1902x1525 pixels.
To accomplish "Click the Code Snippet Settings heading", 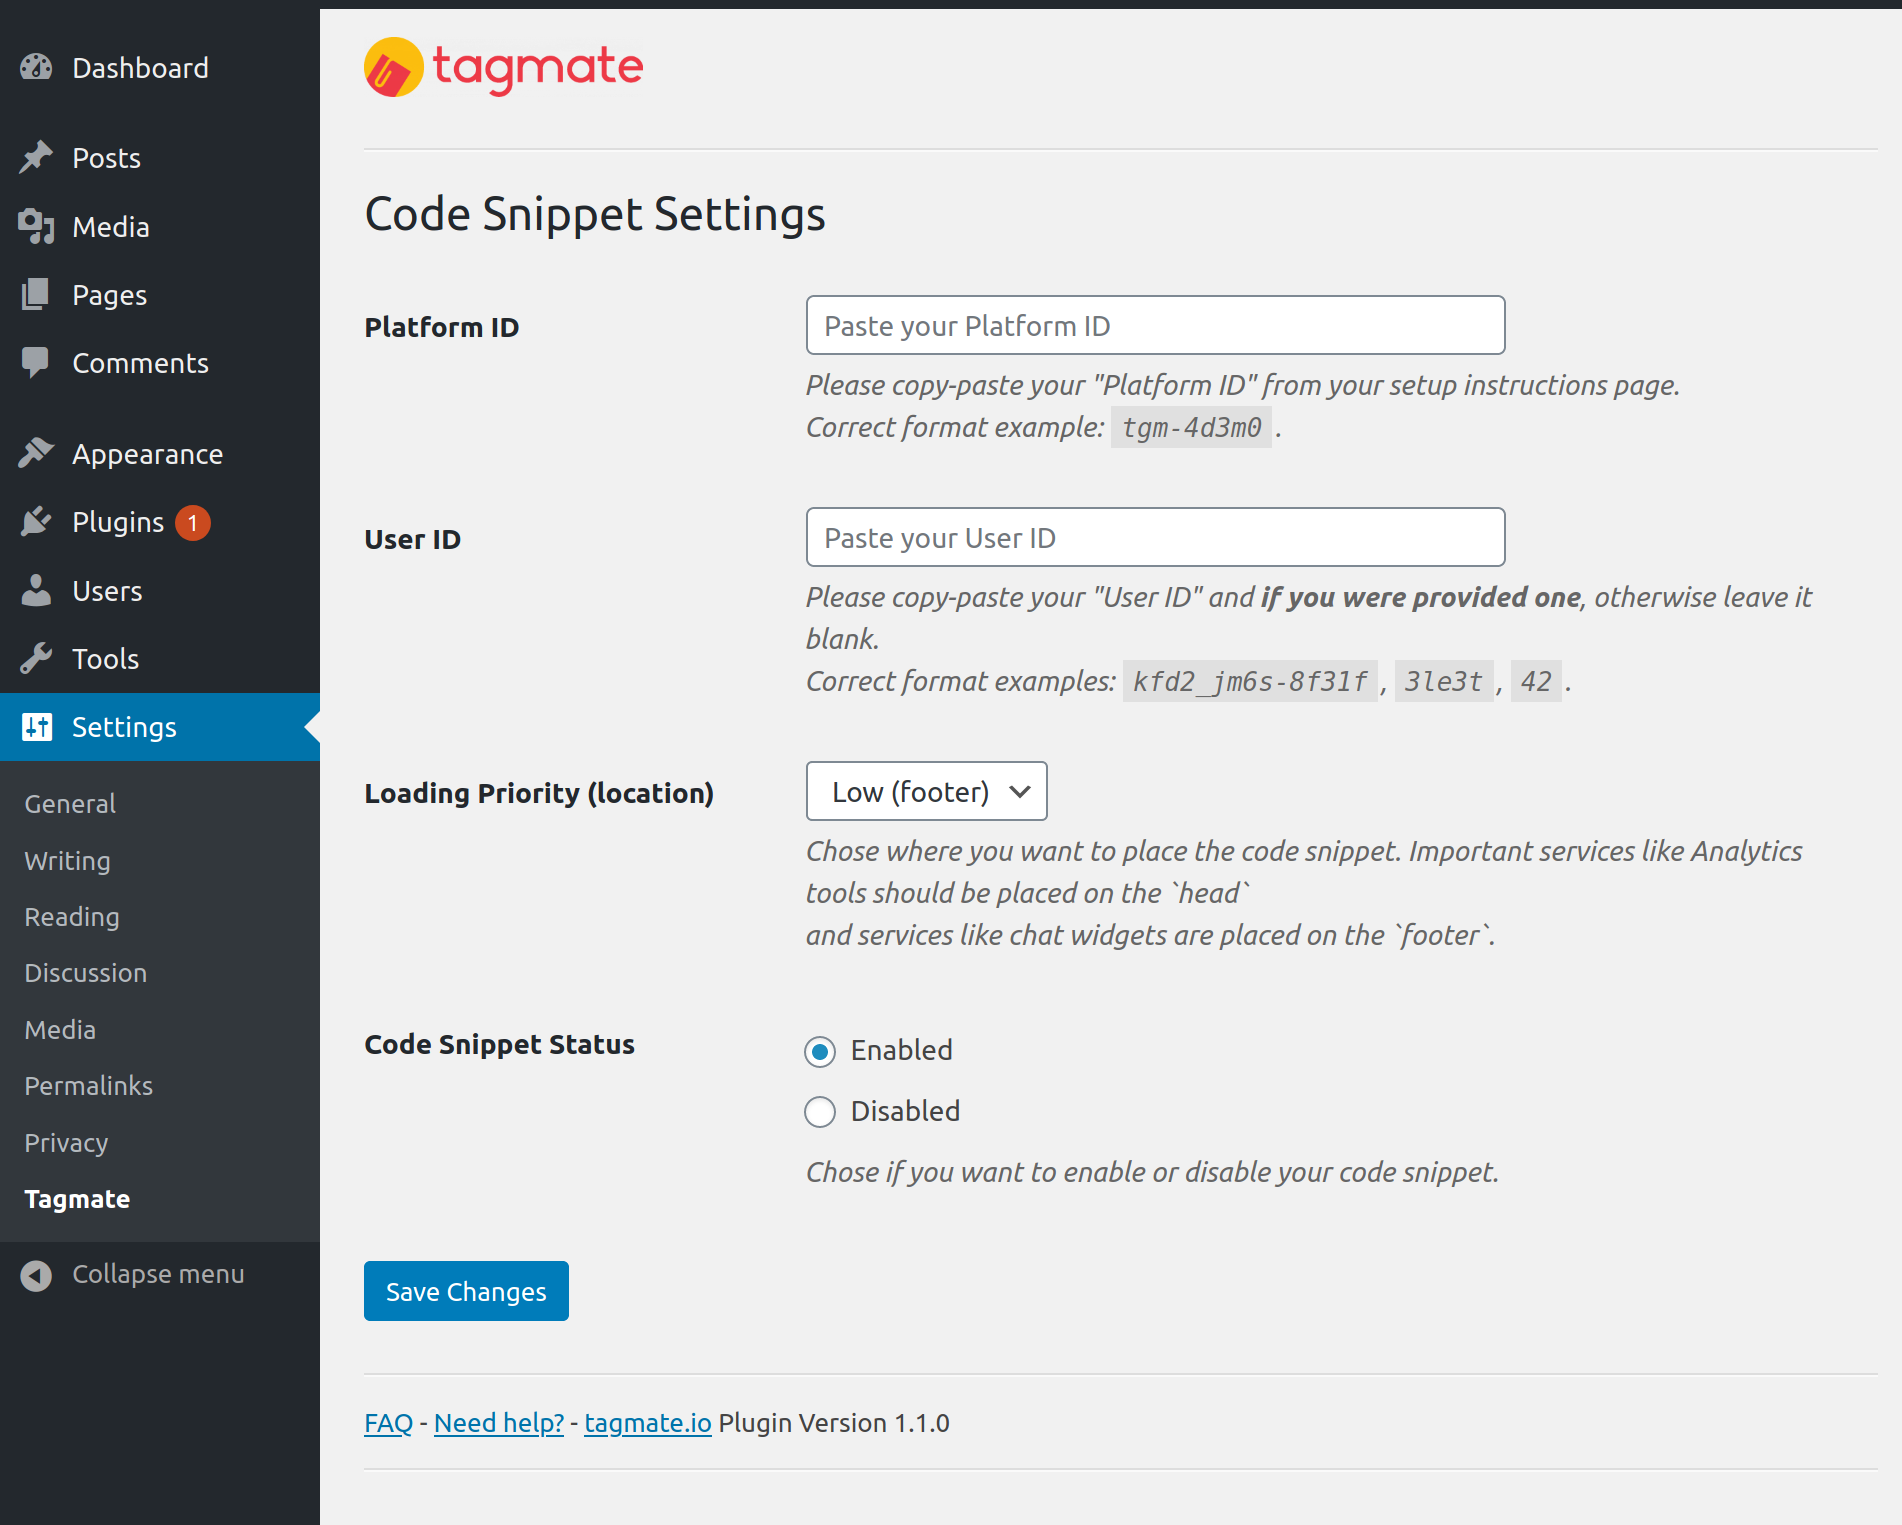I will [x=595, y=214].
